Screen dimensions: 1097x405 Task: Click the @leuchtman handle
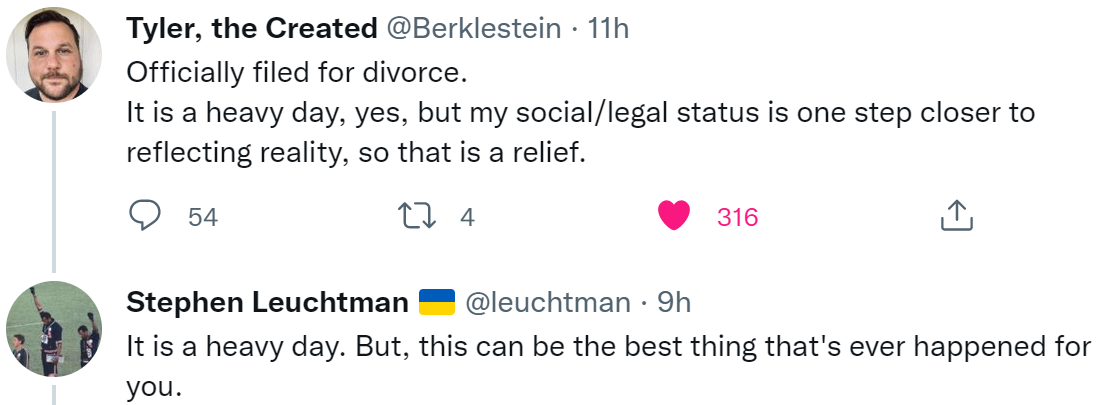[x=548, y=303]
